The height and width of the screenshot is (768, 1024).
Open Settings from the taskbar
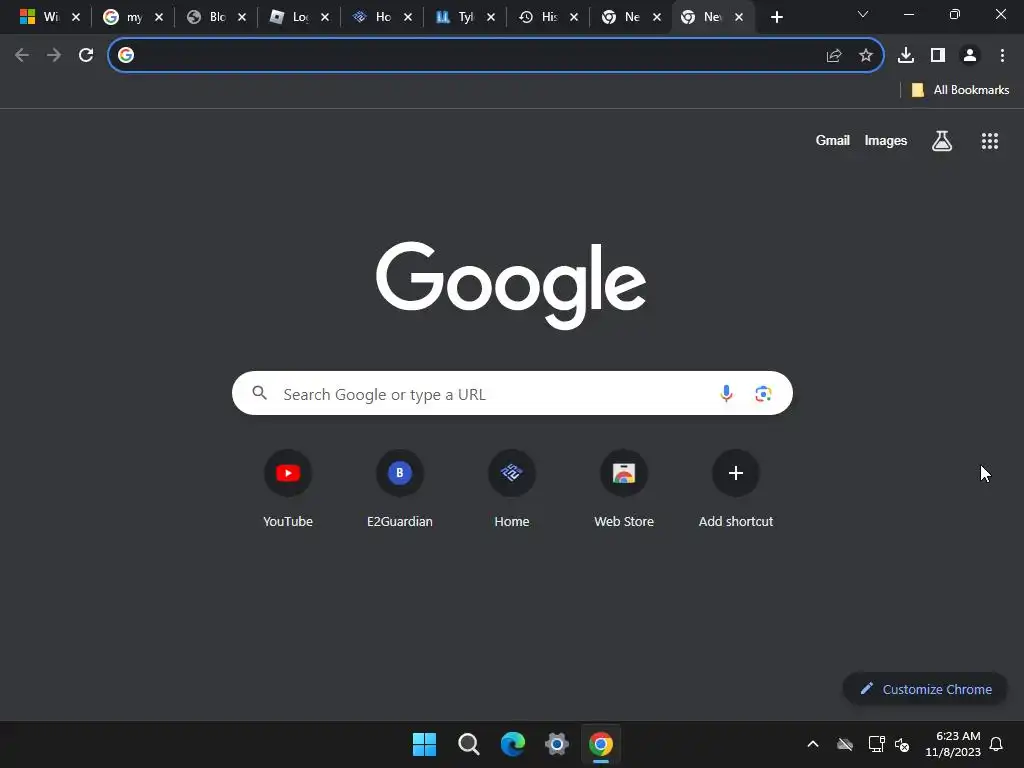556,744
